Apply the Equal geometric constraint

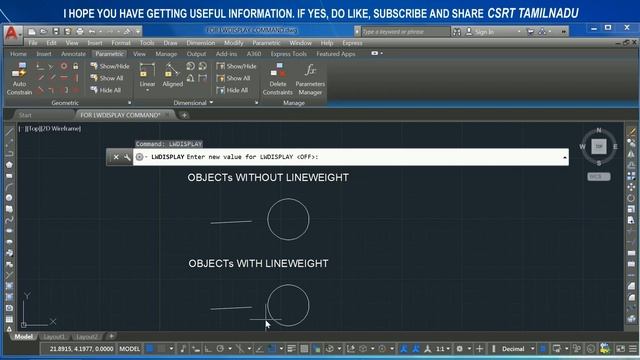coord(76,90)
